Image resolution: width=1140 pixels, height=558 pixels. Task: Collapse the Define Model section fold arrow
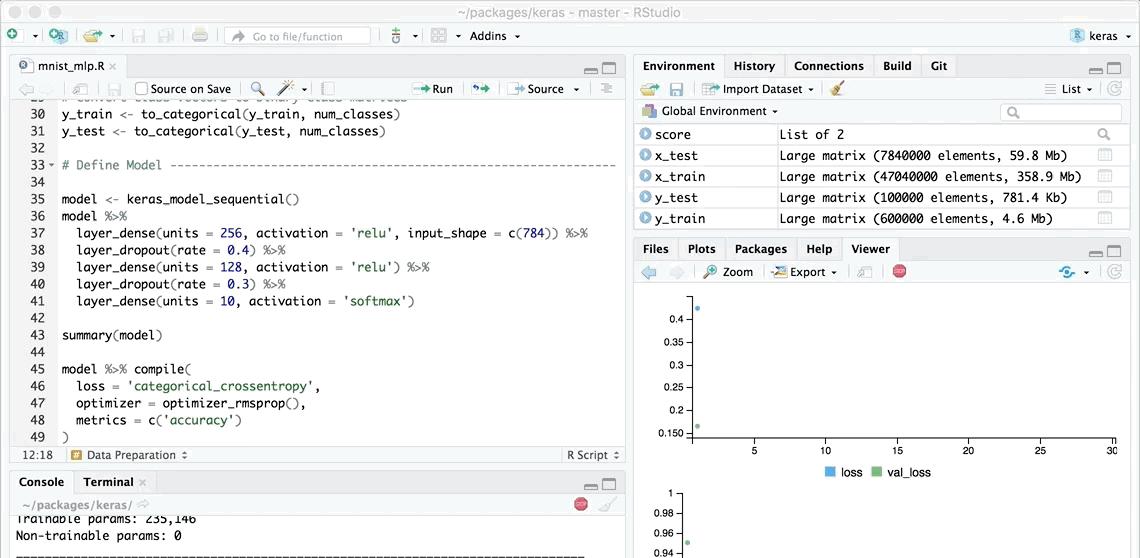51,165
